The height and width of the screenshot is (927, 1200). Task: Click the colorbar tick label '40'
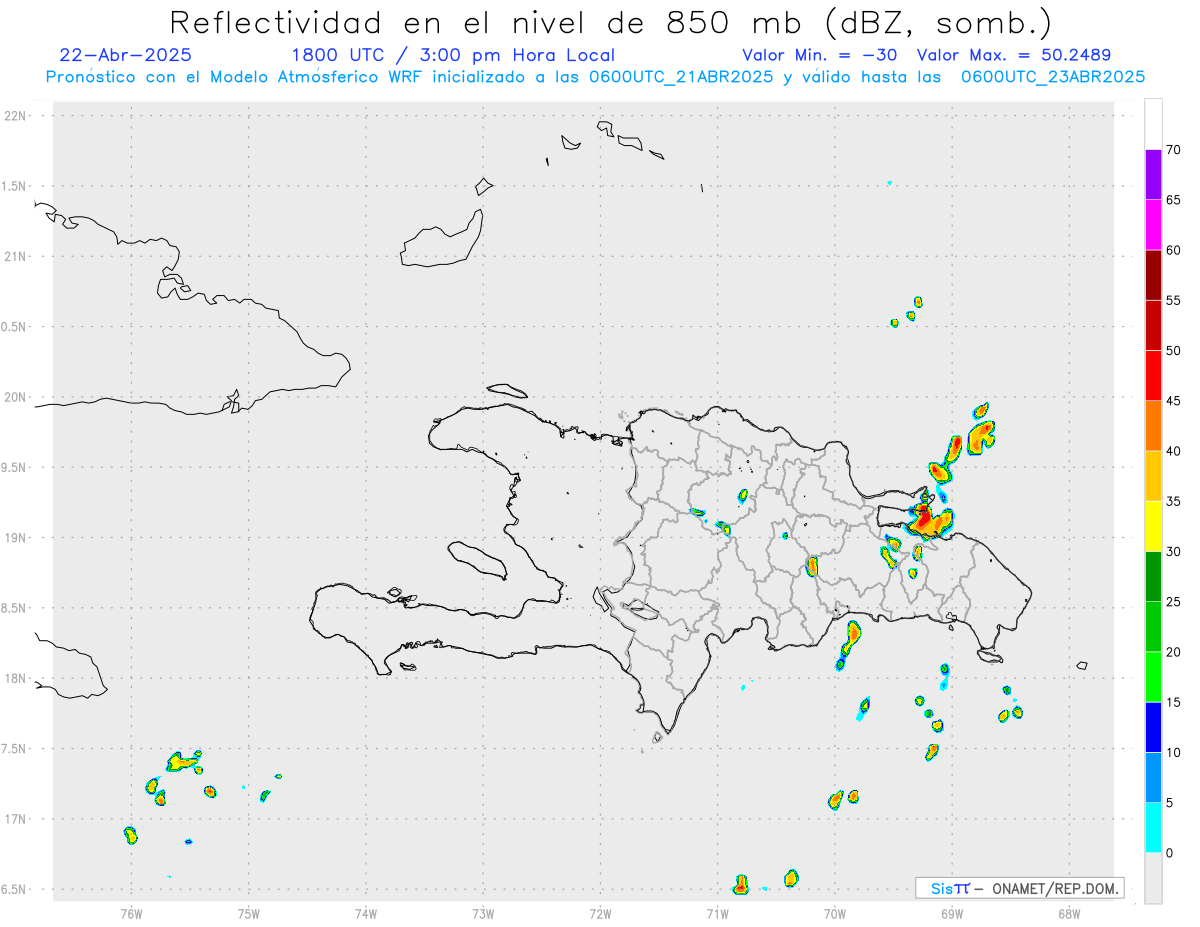1173,451
